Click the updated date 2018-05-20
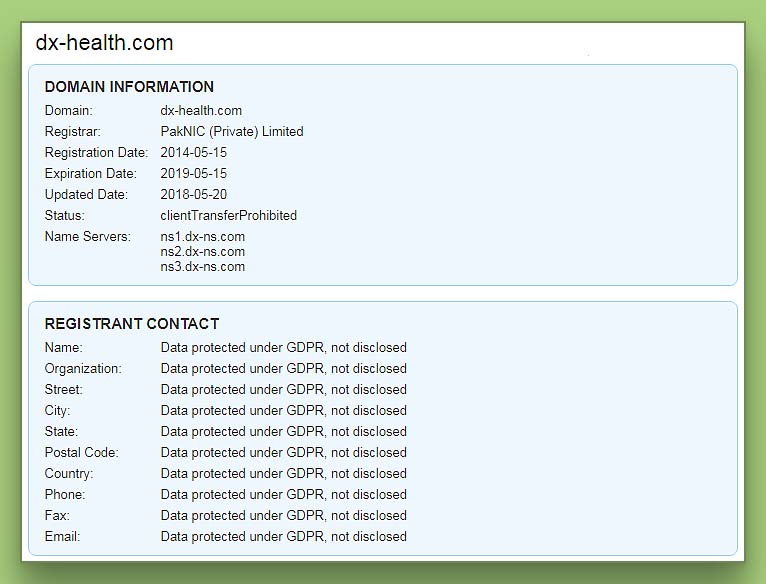 pyautogui.click(x=193, y=195)
